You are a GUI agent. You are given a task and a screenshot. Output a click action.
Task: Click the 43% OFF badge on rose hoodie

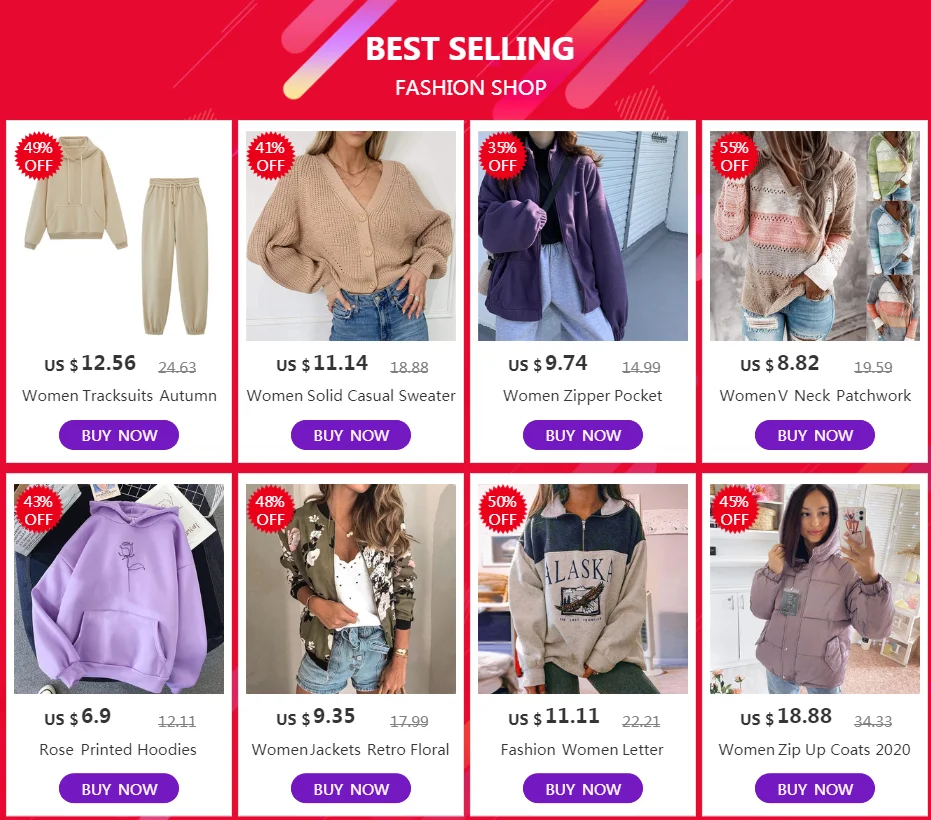pyautogui.click(x=39, y=510)
